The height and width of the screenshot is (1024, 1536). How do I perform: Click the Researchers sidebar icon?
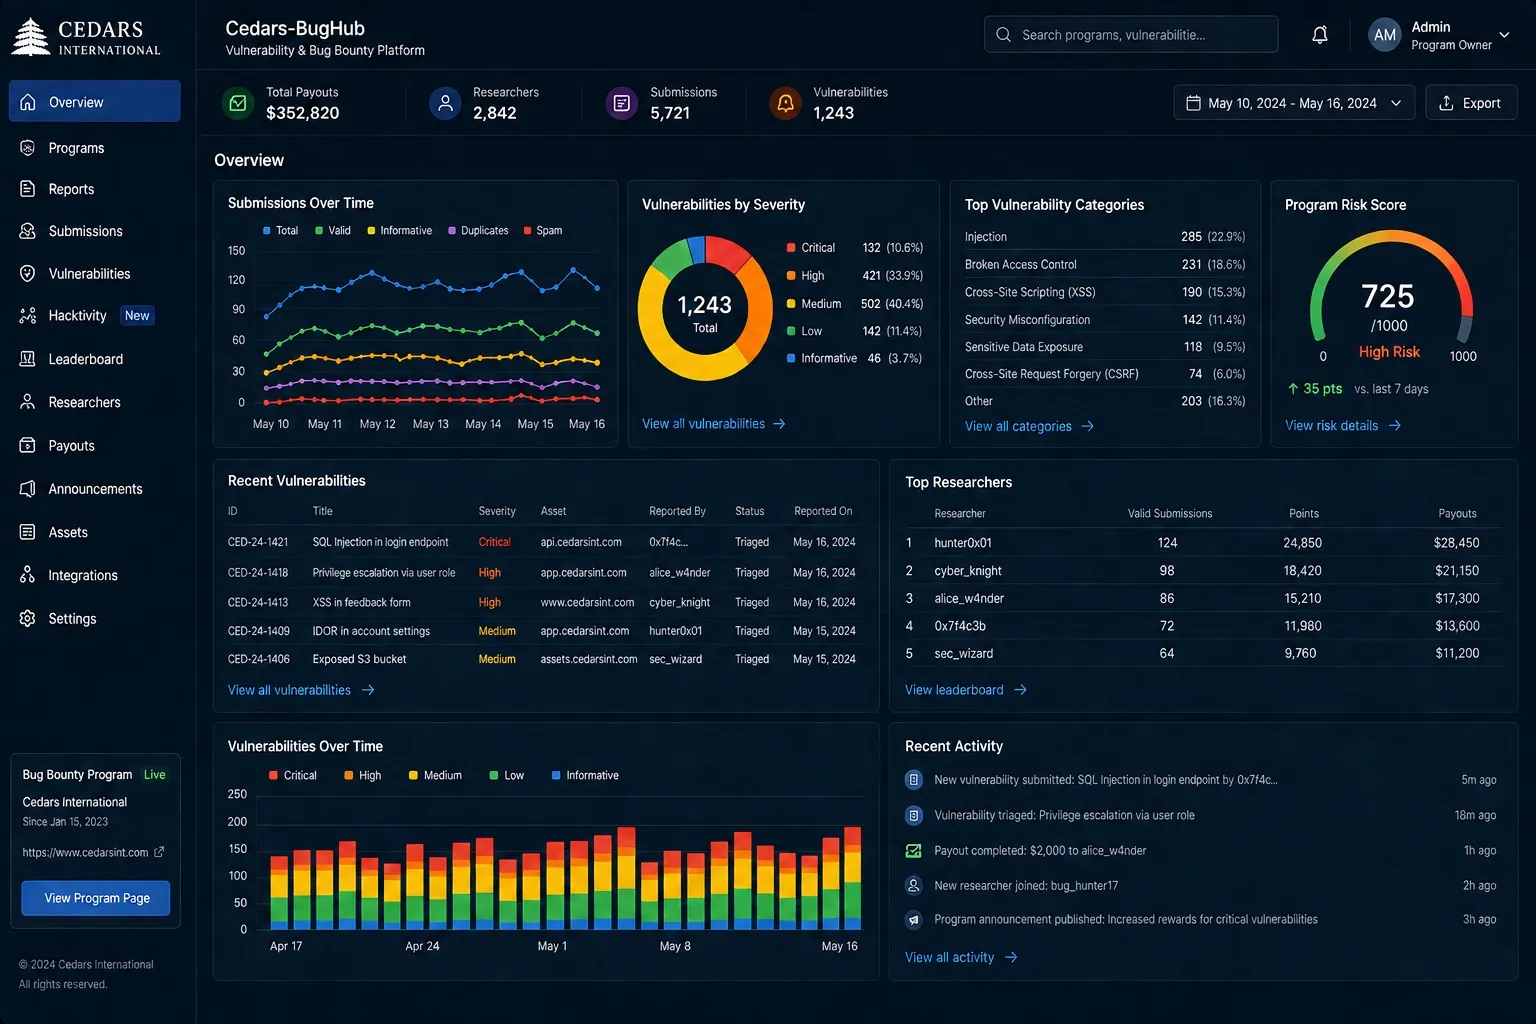click(28, 402)
